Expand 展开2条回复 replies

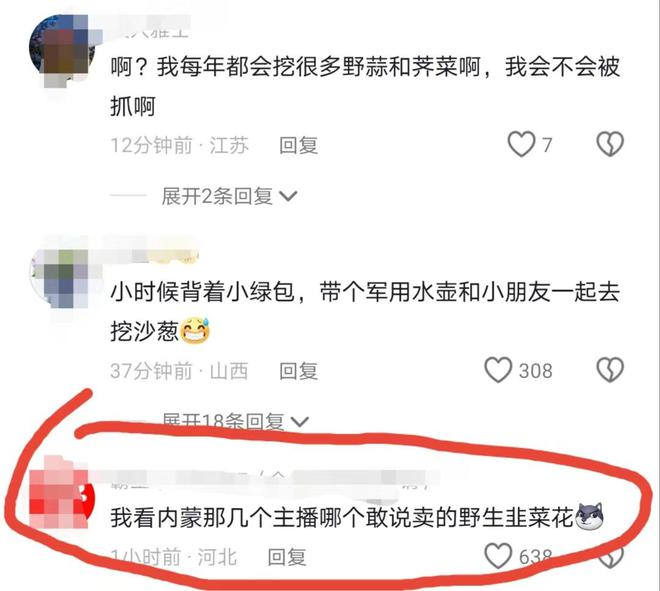pyautogui.click(x=229, y=196)
